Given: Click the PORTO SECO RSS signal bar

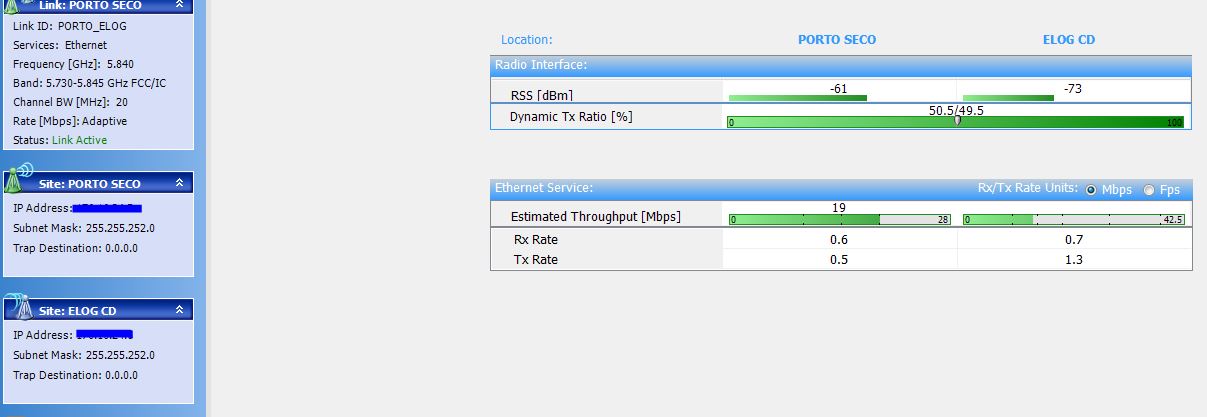Looking at the screenshot, I should click(797, 98).
